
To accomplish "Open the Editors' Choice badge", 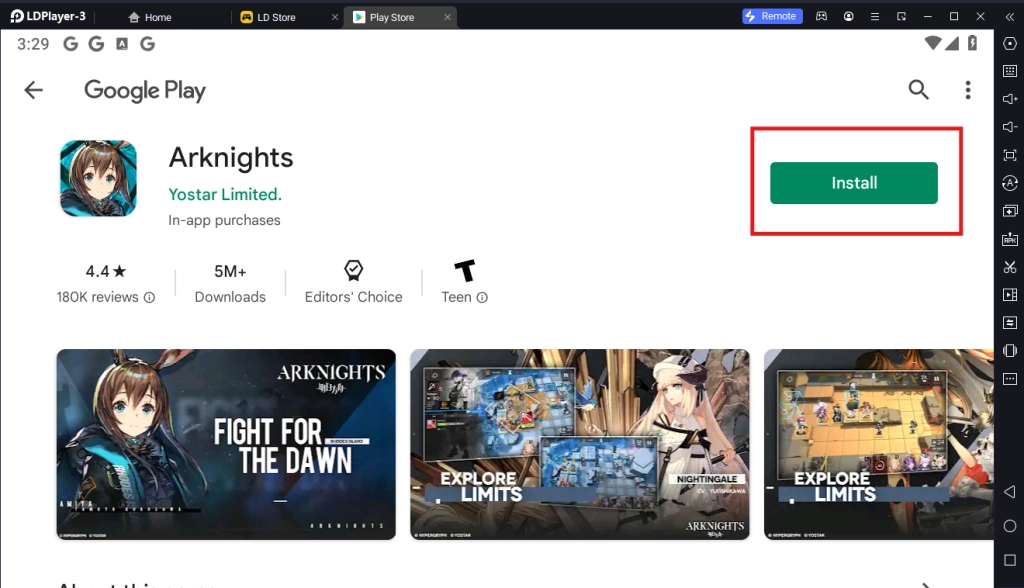I will [353, 282].
